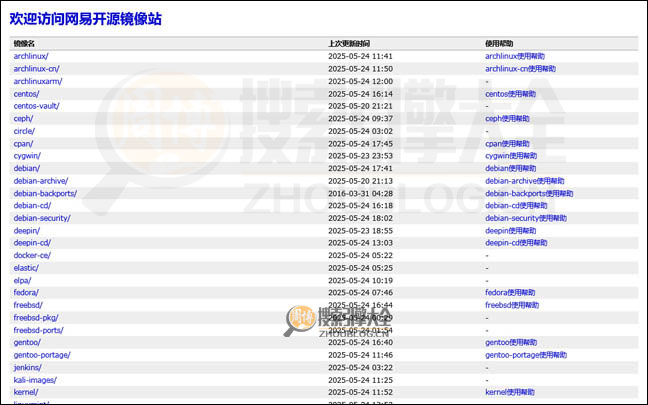The height and width of the screenshot is (405, 648).
Task: Go to the gentoo-portage/ mirror
Action: coord(42,355)
